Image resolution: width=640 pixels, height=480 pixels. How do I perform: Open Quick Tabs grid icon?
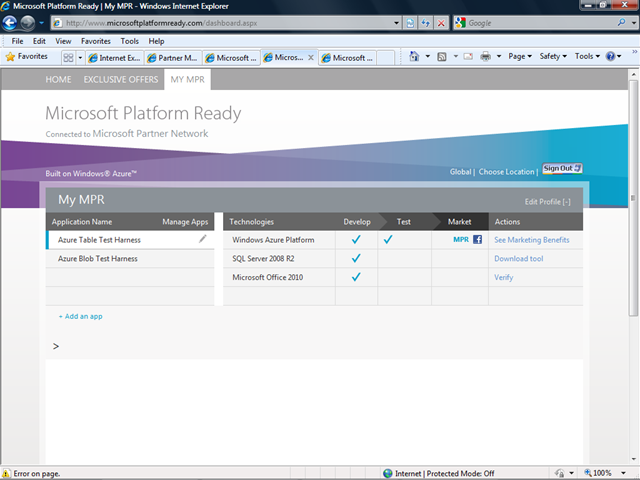tap(69, 58)
